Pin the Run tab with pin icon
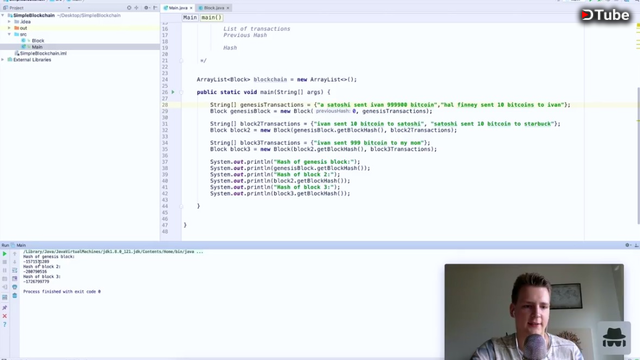The height and width of the screenshot is (360, 640). [x=5, y=307]
